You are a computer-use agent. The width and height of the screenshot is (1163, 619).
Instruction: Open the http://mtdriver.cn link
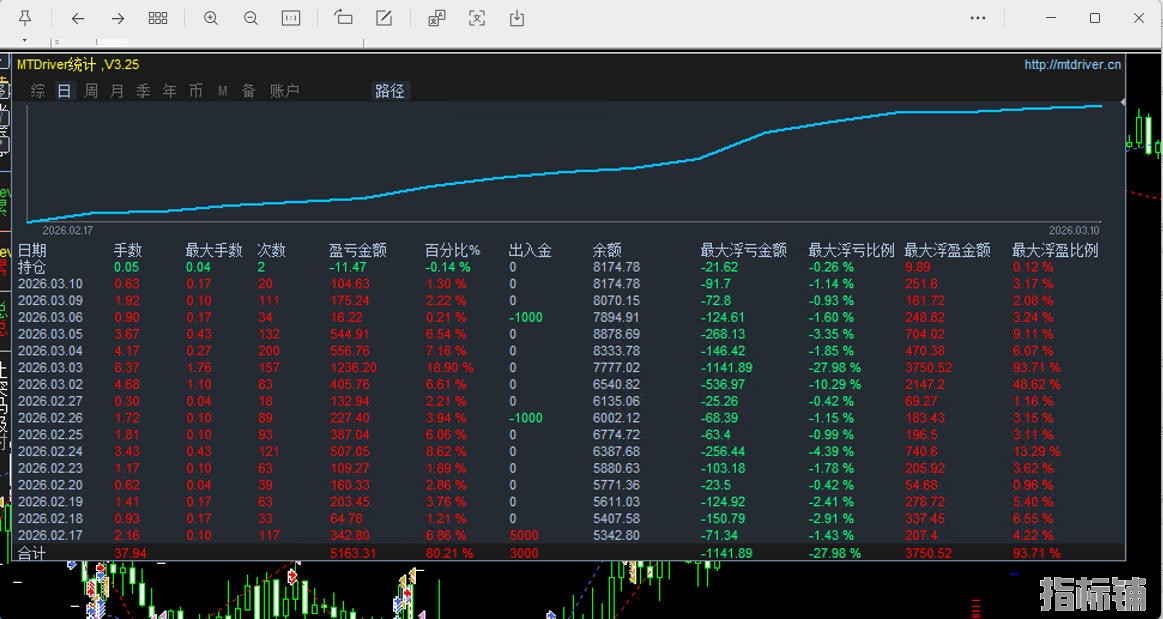1072,65
